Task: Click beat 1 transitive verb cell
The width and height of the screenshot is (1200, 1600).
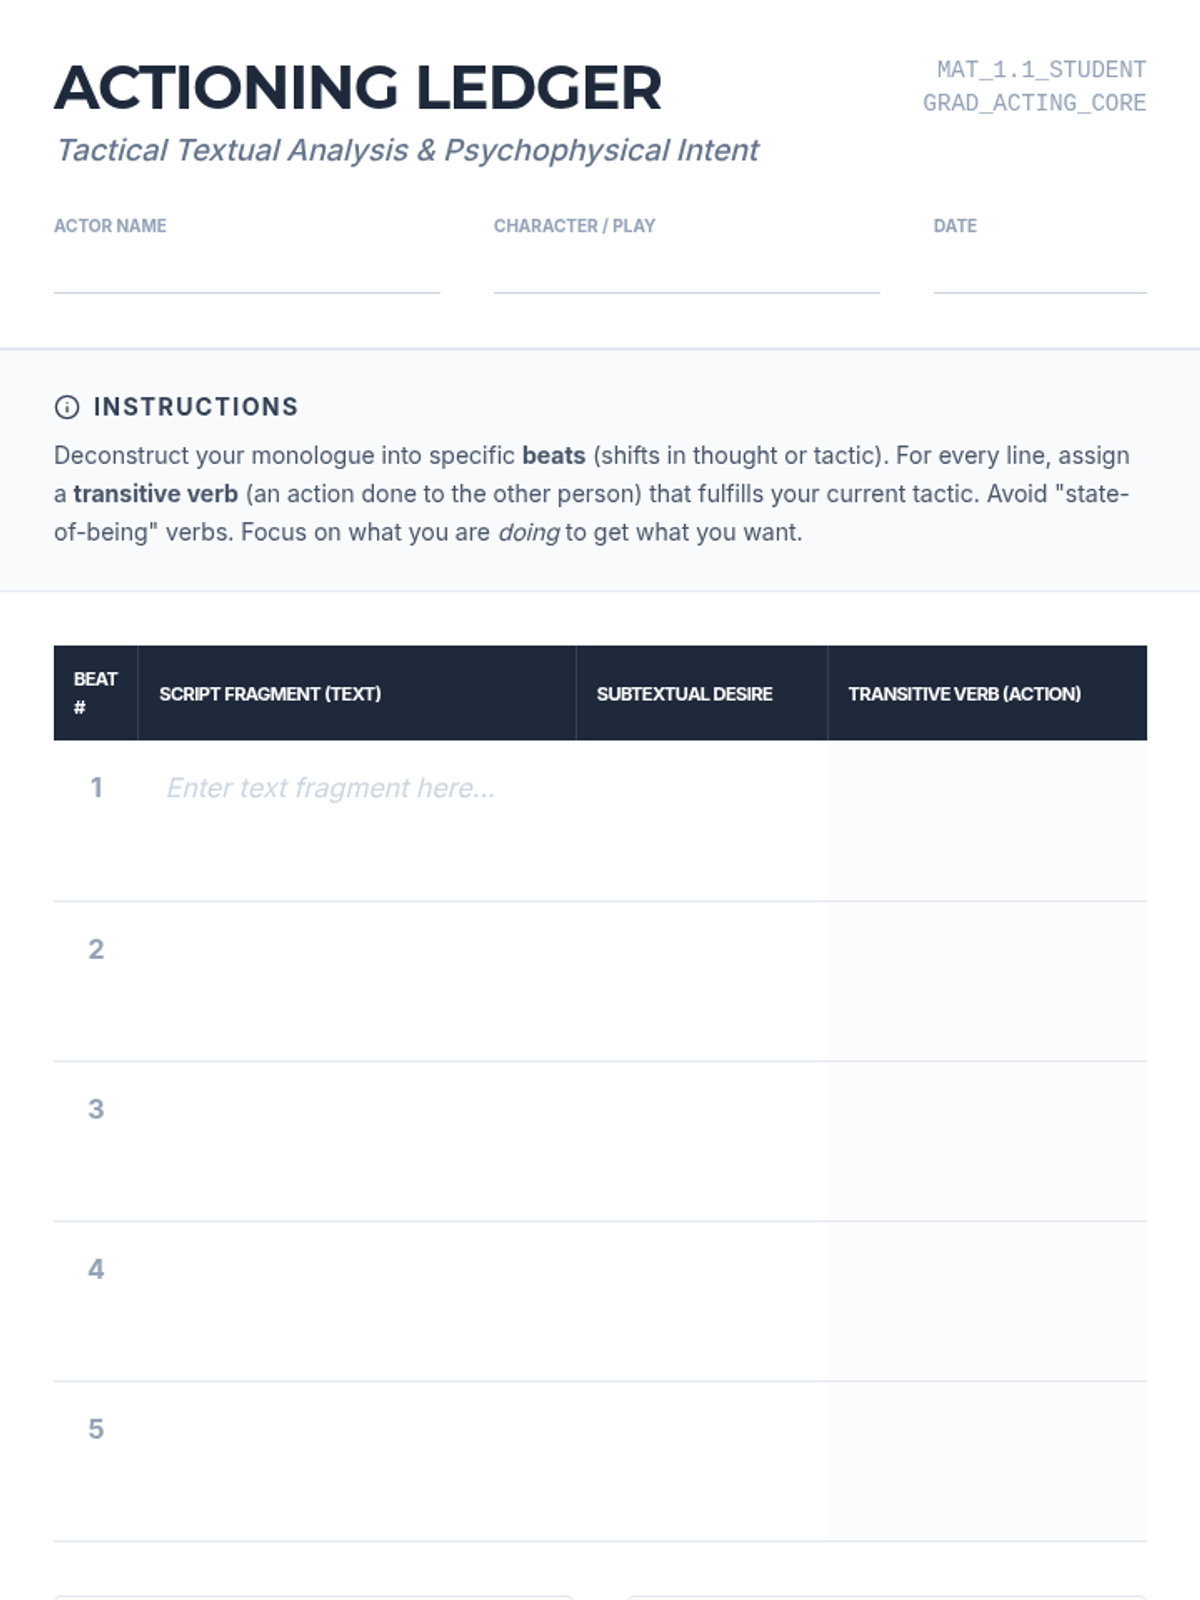Action: point(987,820)
